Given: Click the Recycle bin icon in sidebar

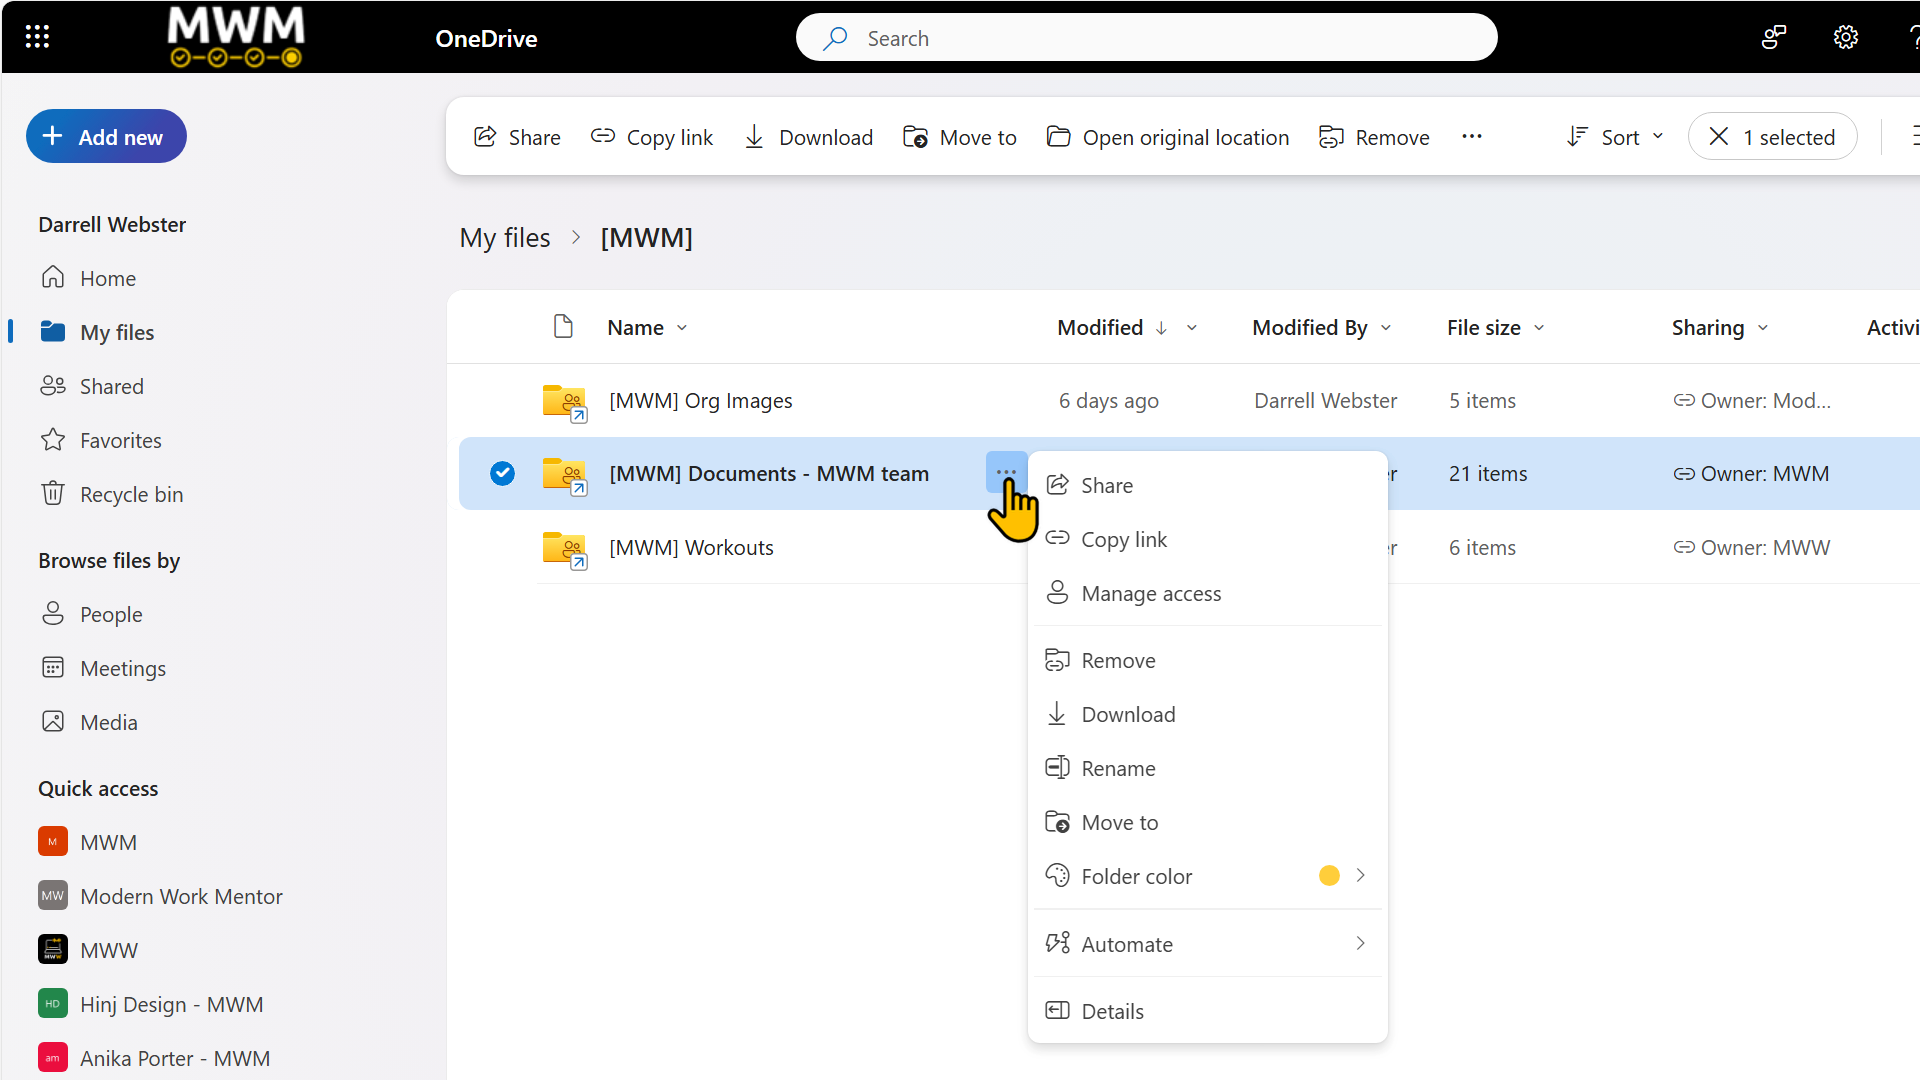Looking at the screenshot, I should (x=52, y=493).
